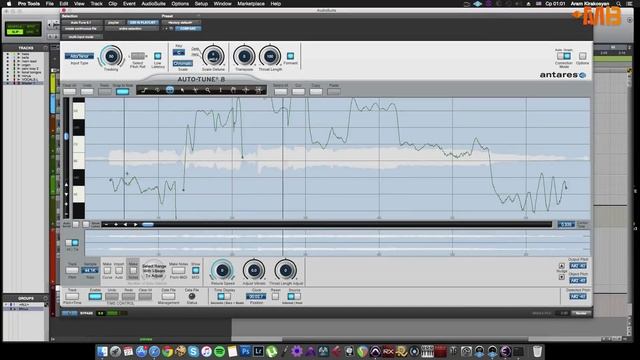Click the Tracking knob
Image resolution: width=640 pixels, height=360 pixels.
[x=111, y=56]
